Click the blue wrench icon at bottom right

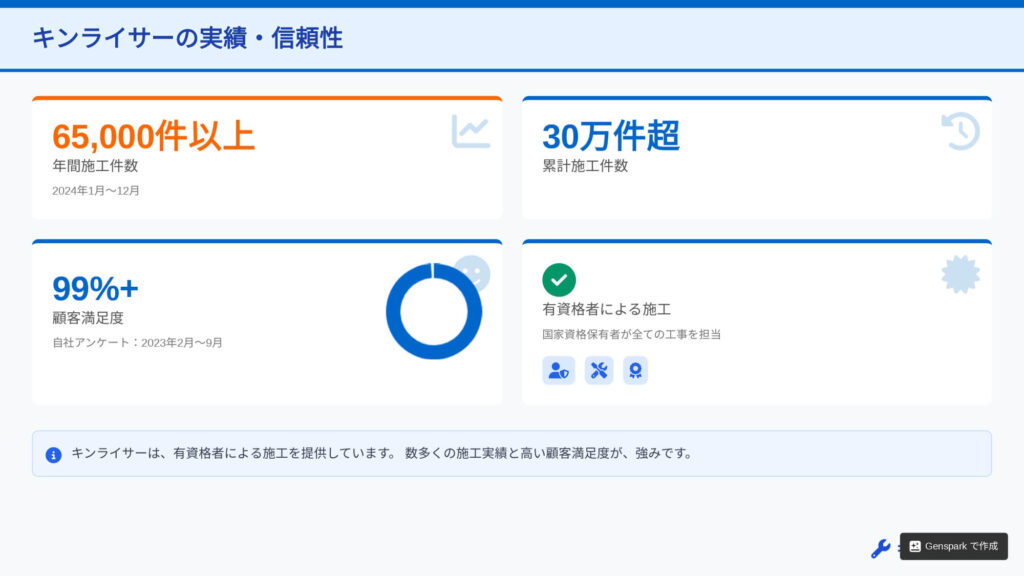(x=880, y=549)
